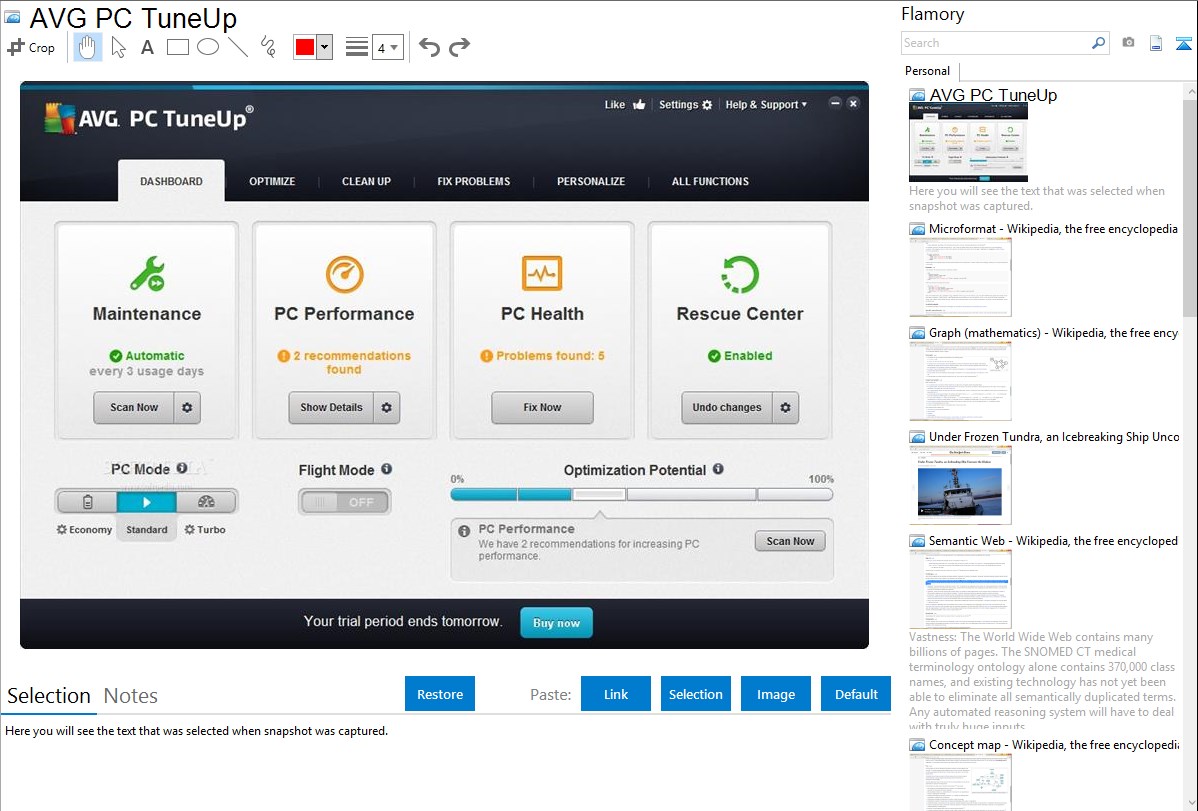Viewport: 1198px width, 811px height.
Task: Open the Clean Up tab
Action: click(x=366, y=181)
